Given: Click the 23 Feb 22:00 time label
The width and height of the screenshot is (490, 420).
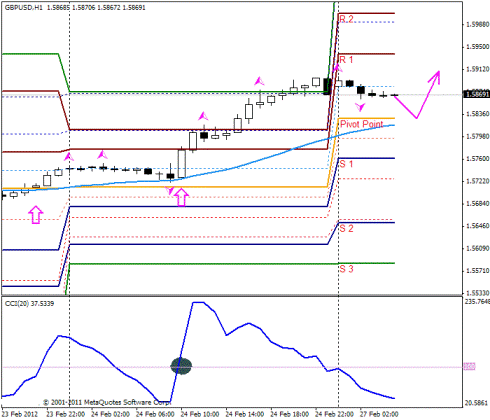Looking at the screenshot, I should 65,414.
